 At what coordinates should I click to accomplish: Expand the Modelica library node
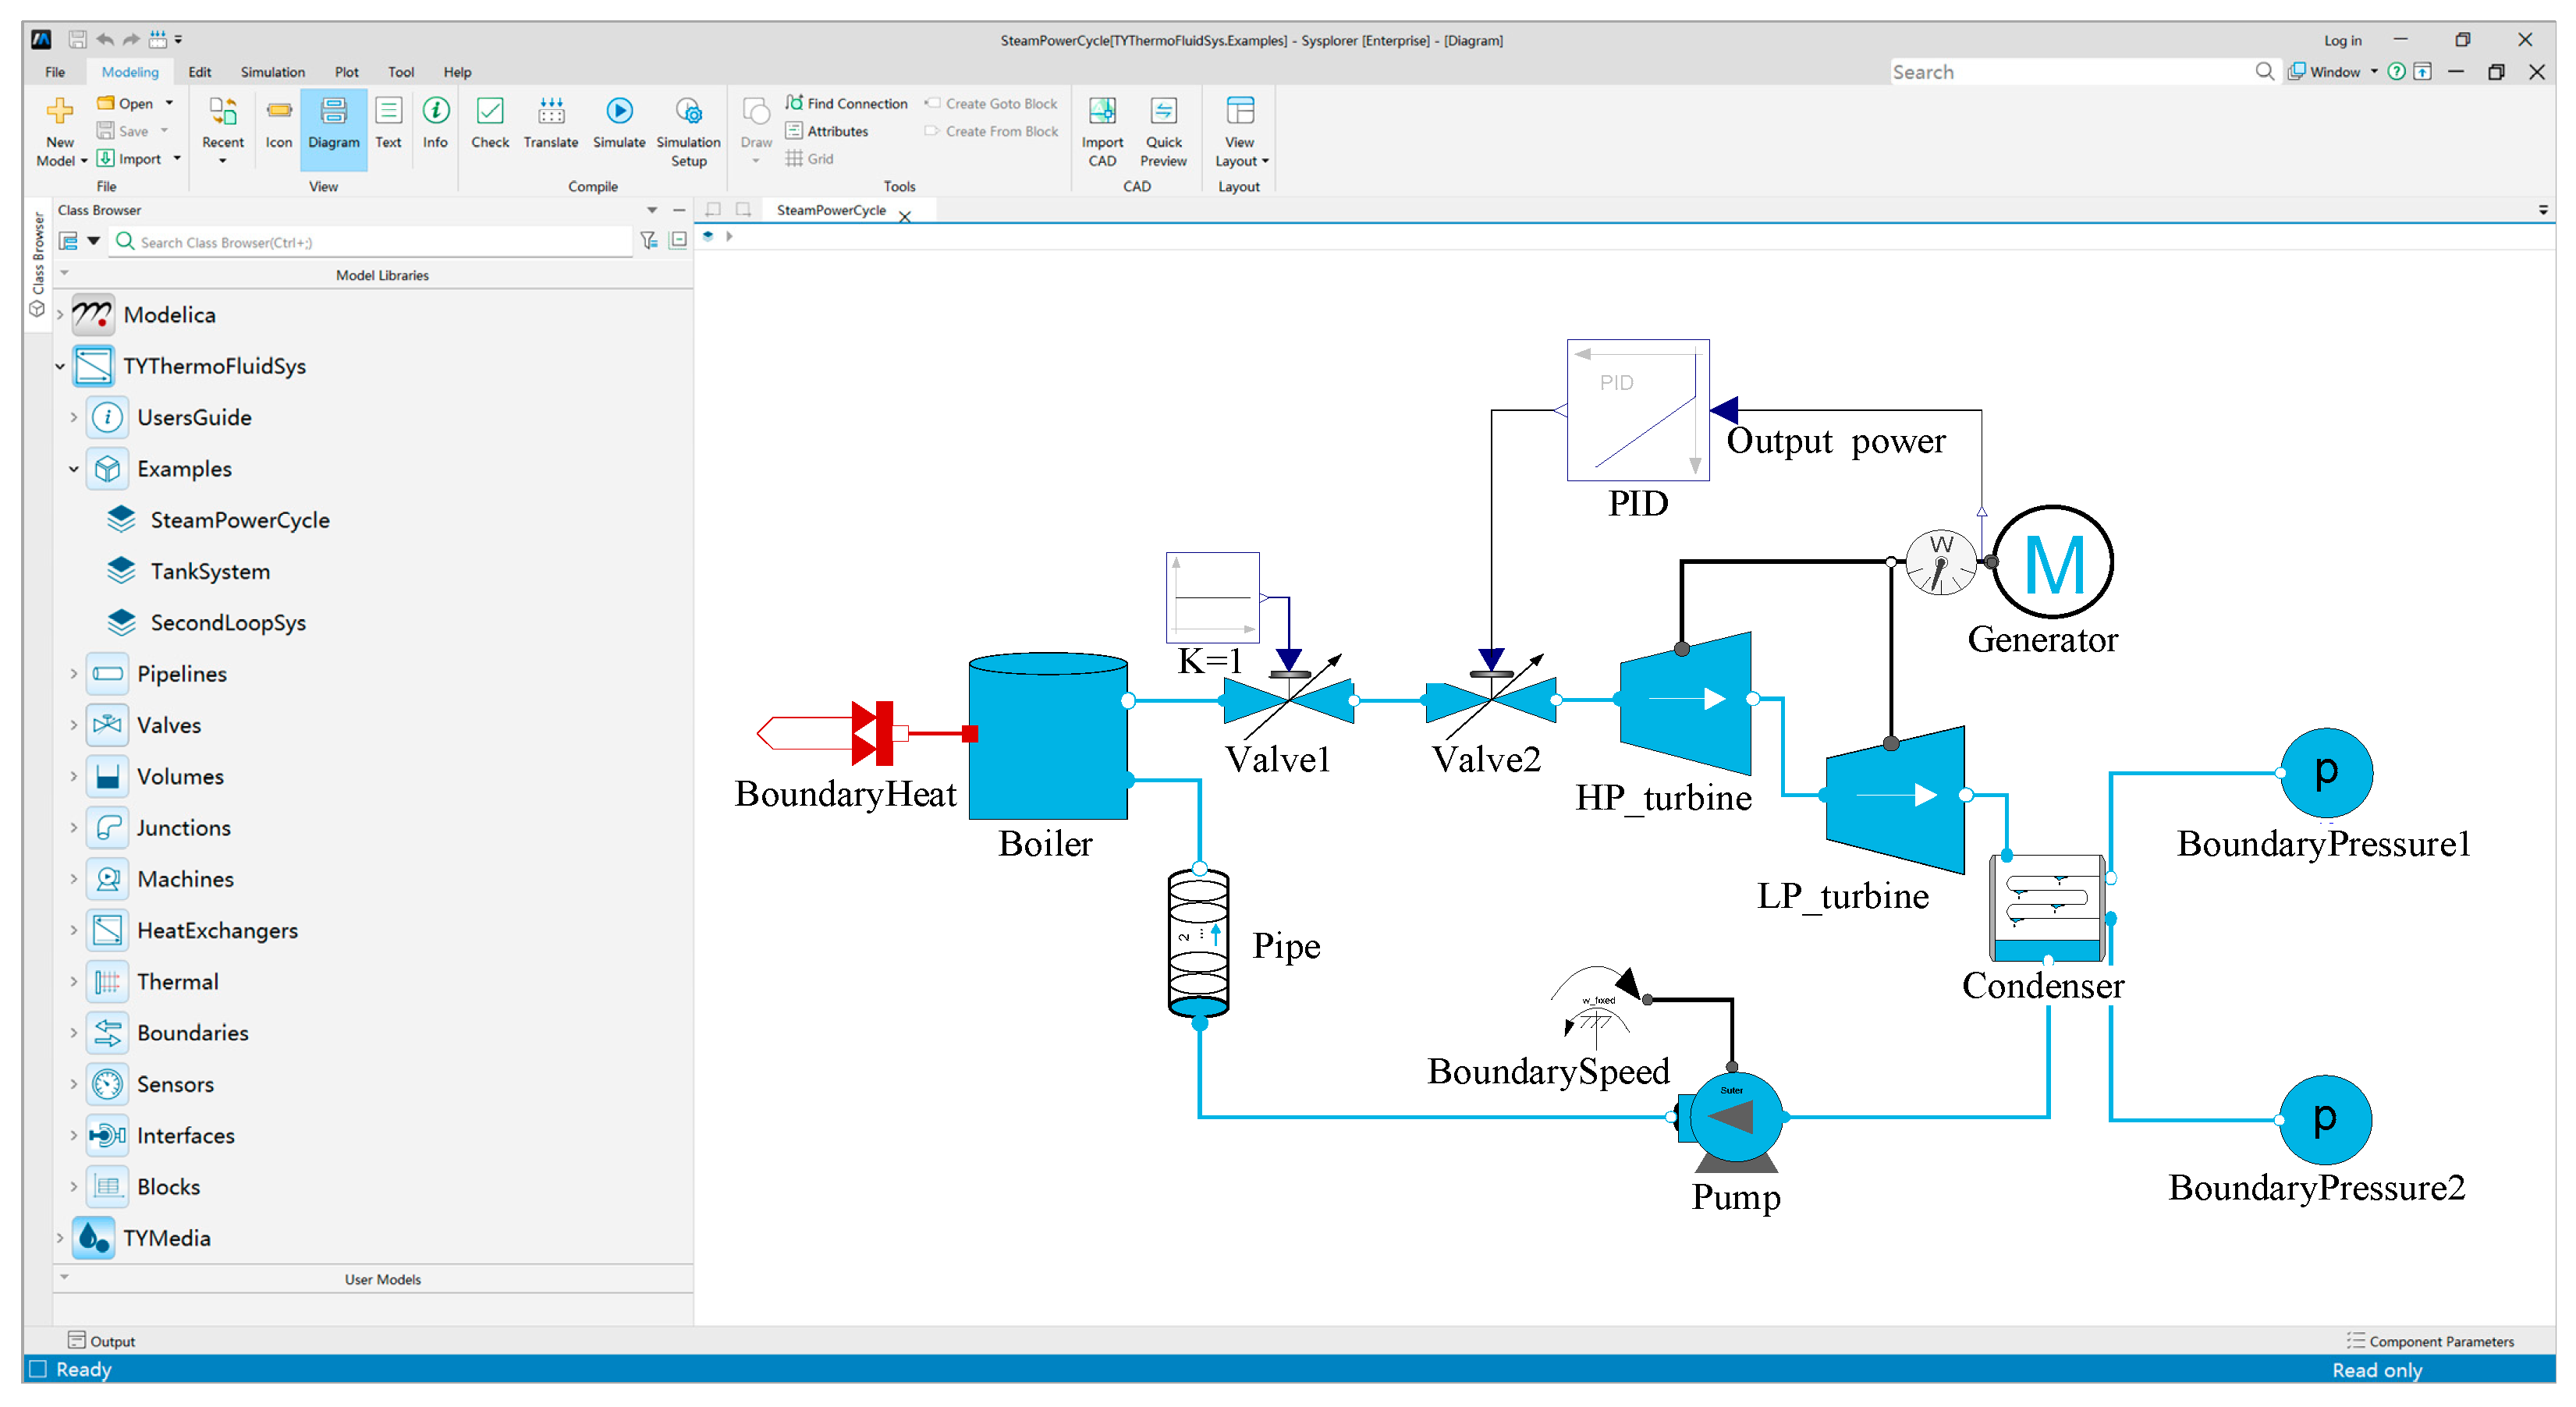[60, 315]
